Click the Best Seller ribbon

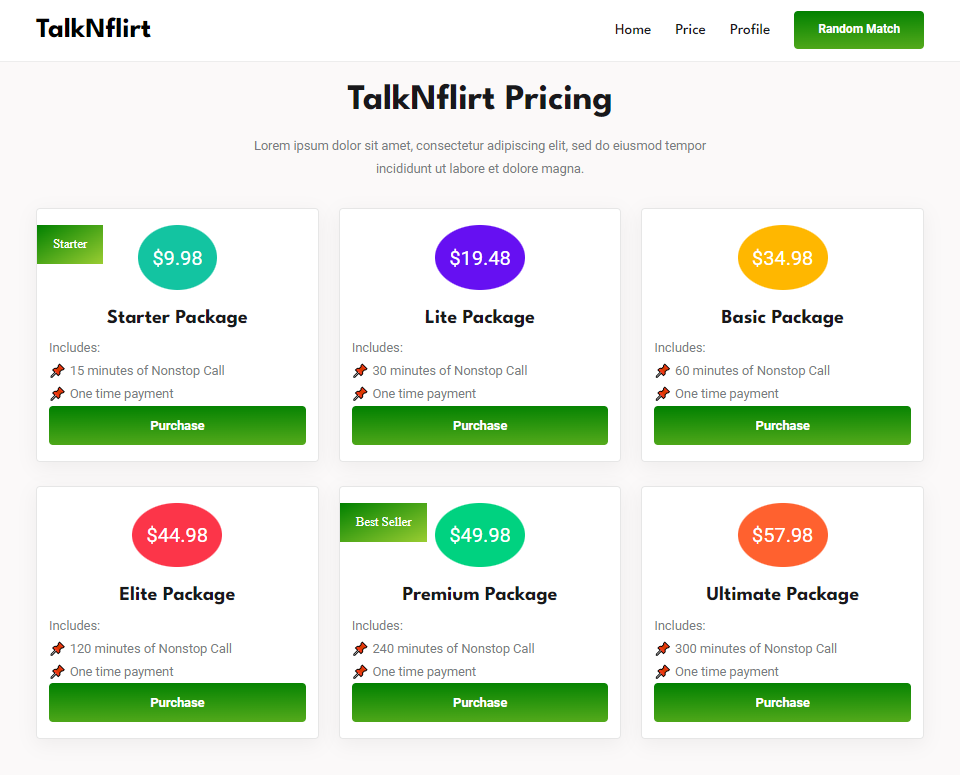coord(383,521)
